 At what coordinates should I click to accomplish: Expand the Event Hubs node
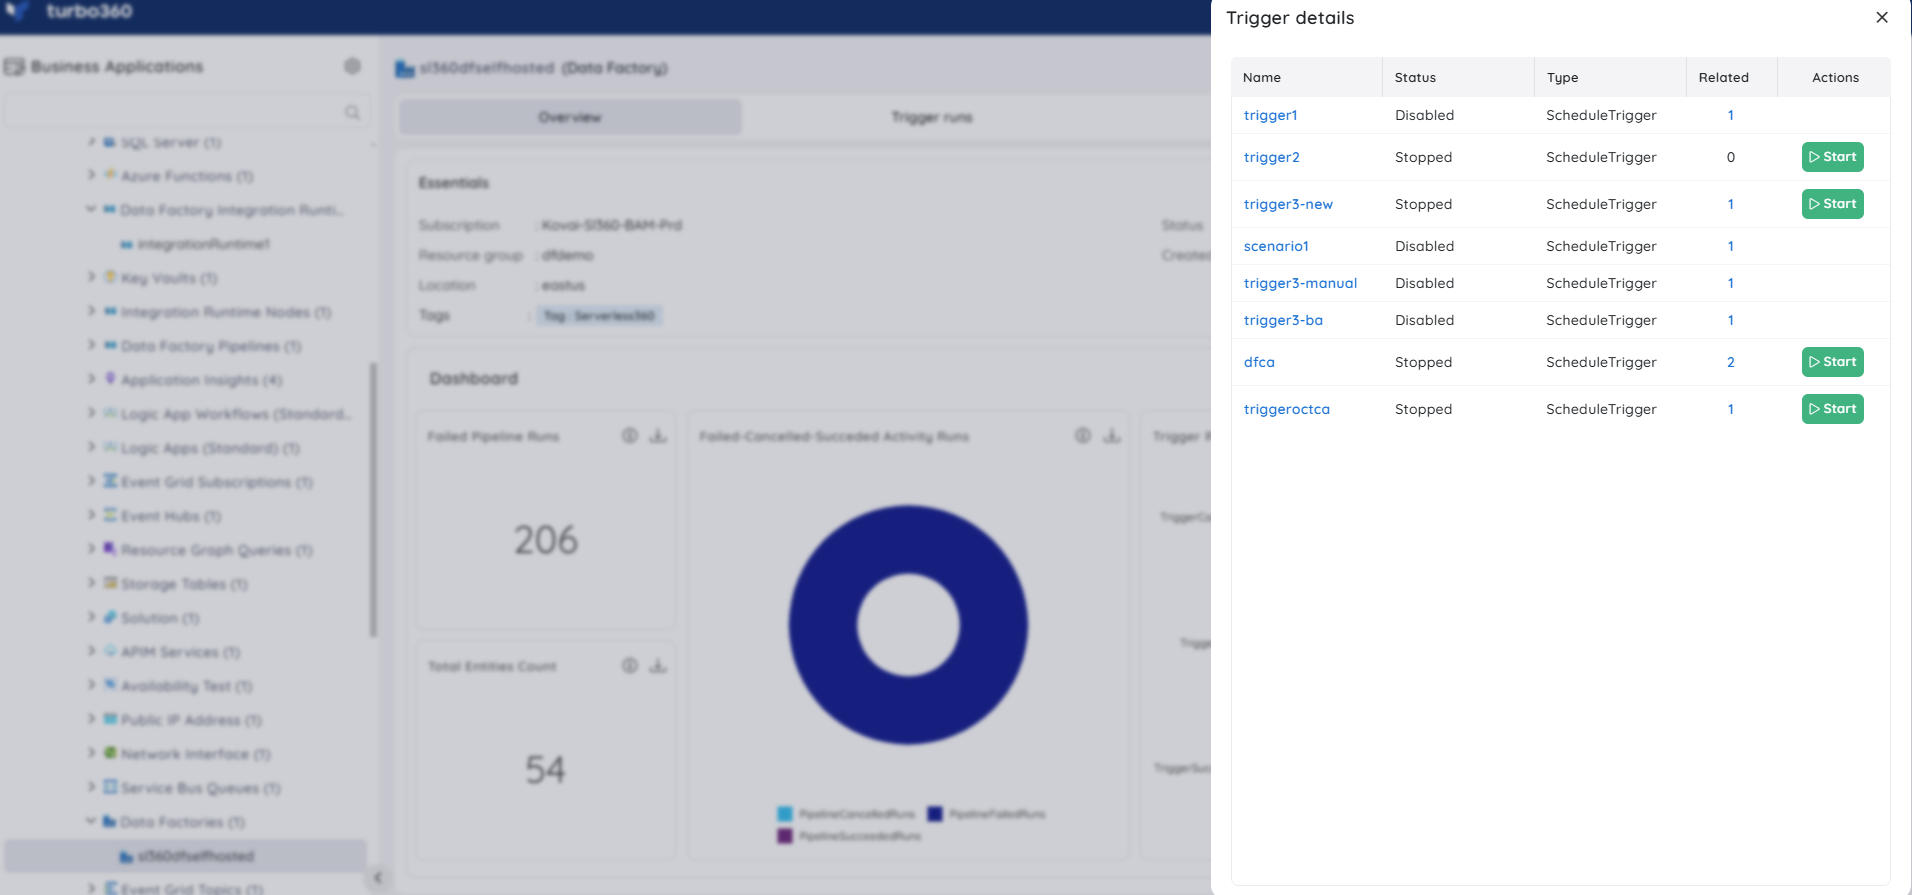coord(91,515)
